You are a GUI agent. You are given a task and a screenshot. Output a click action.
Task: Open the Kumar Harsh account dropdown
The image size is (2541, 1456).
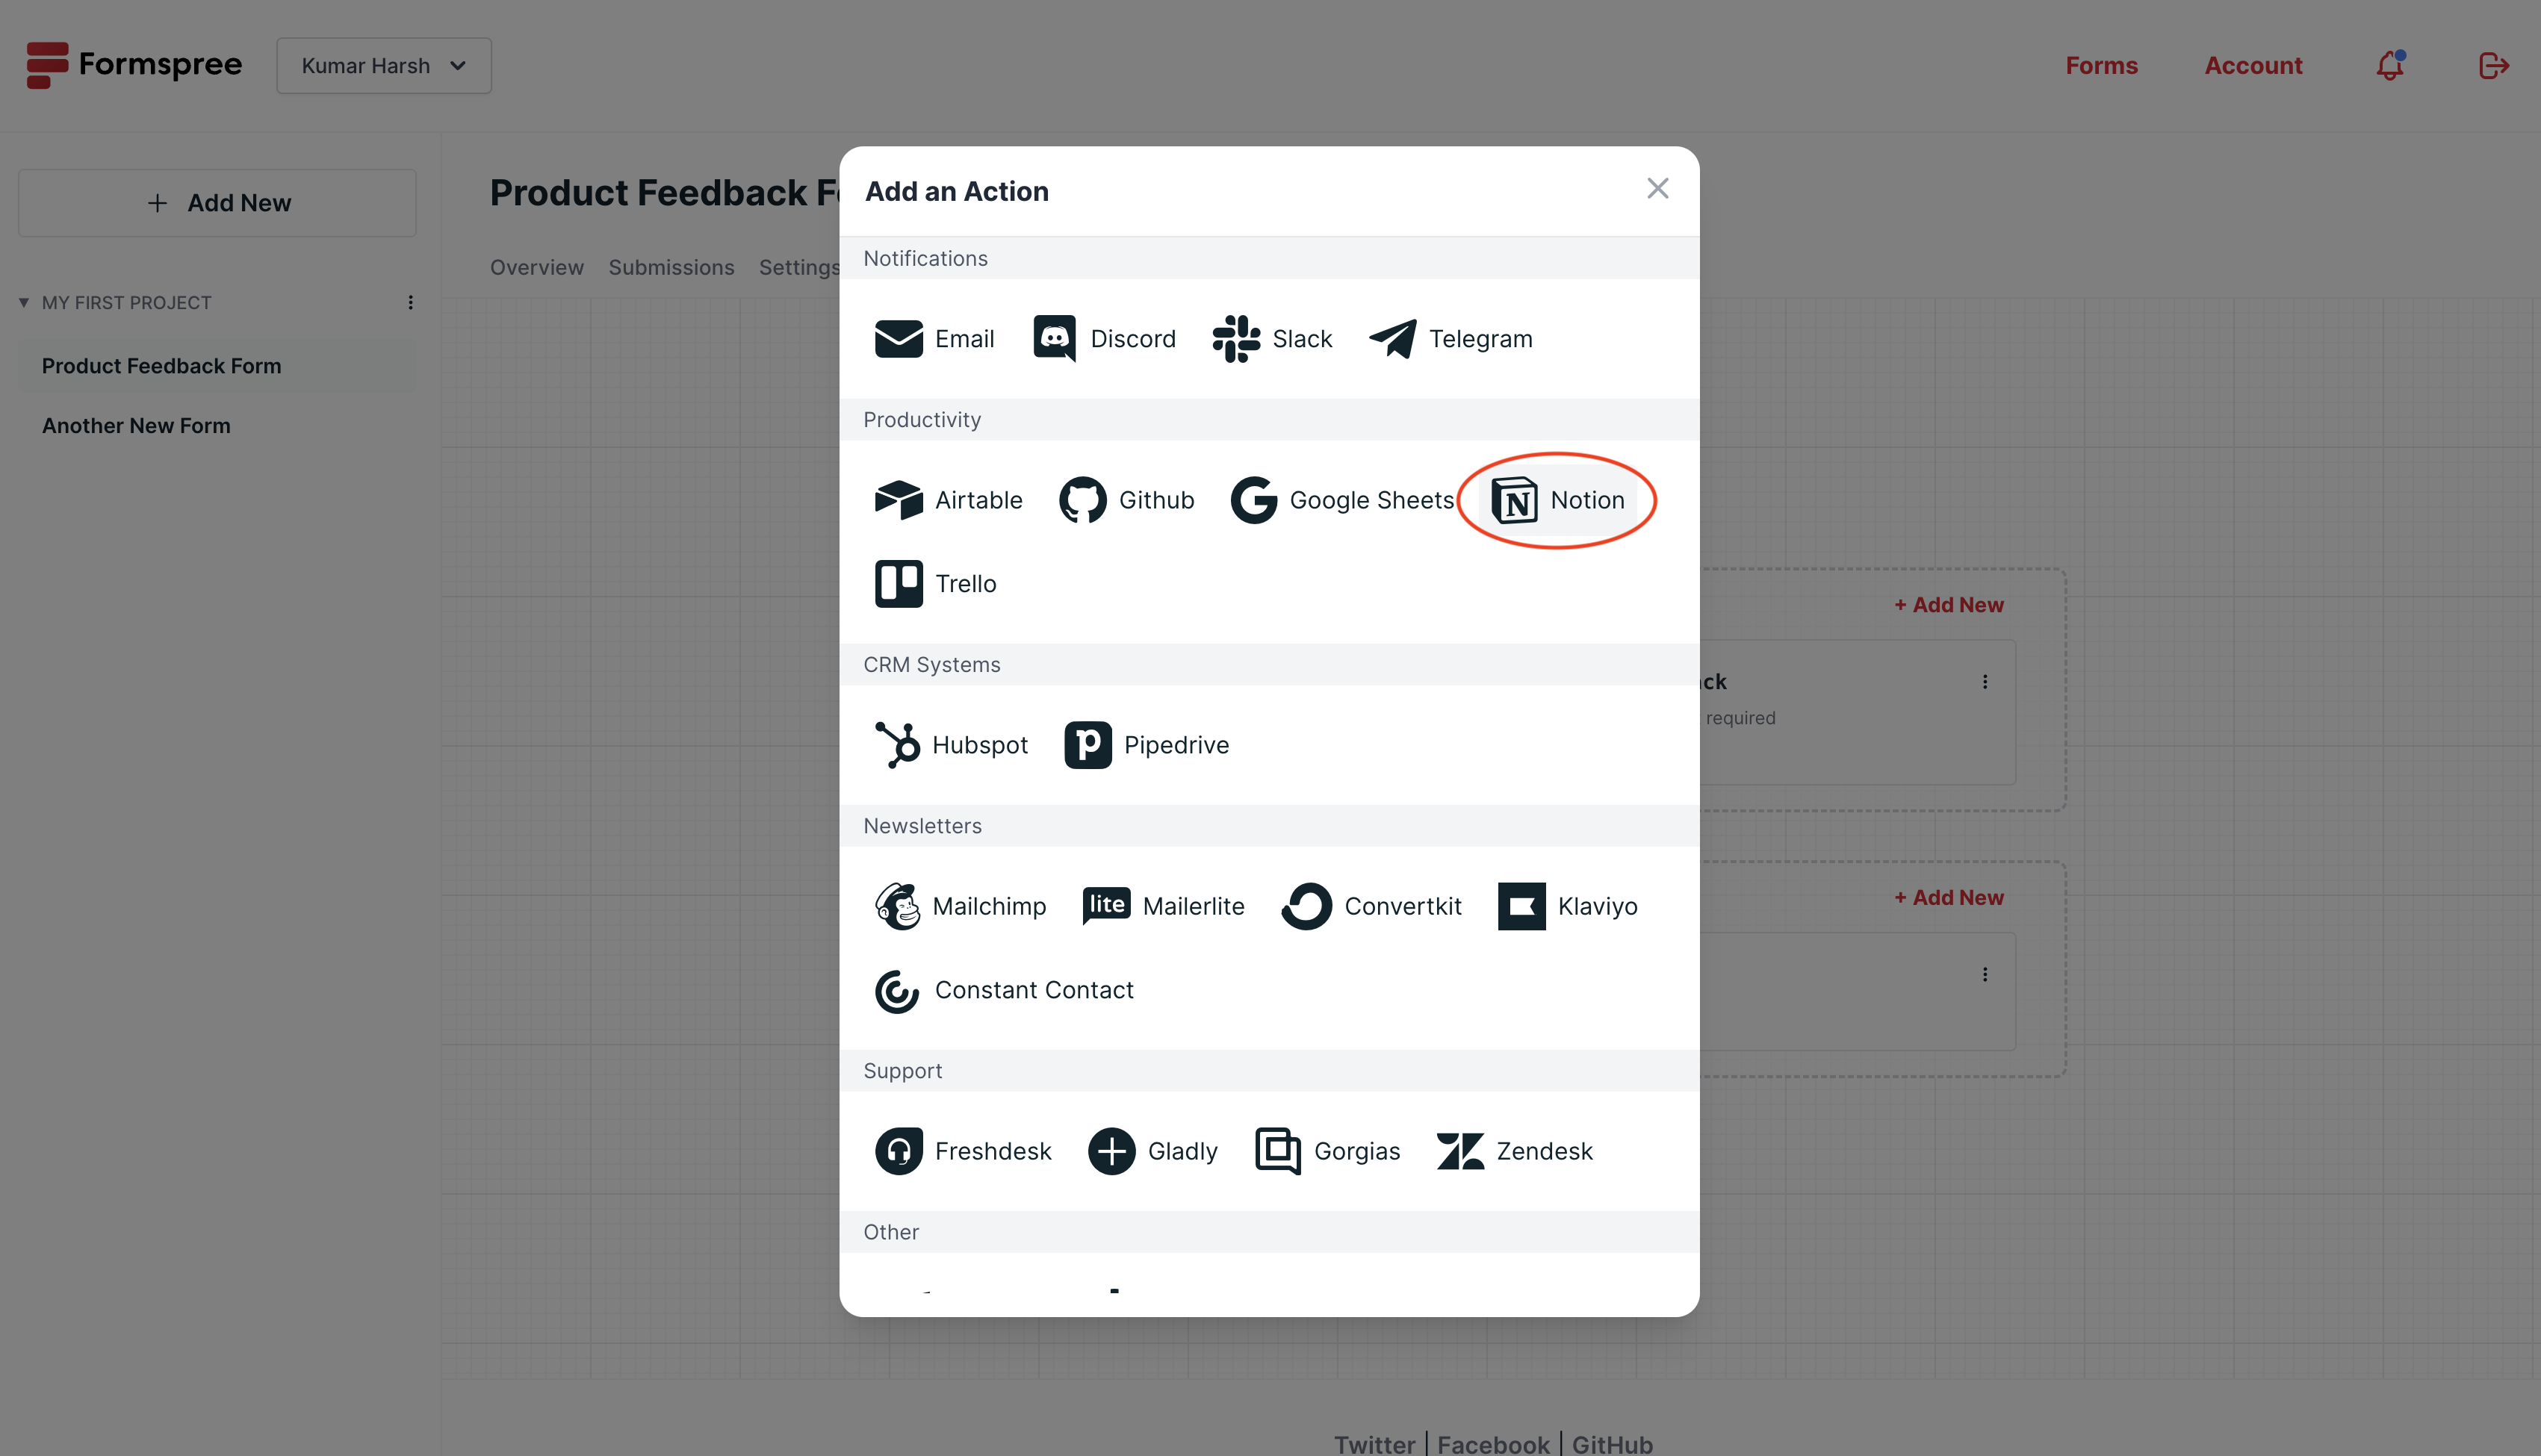[x=384, y=66]
